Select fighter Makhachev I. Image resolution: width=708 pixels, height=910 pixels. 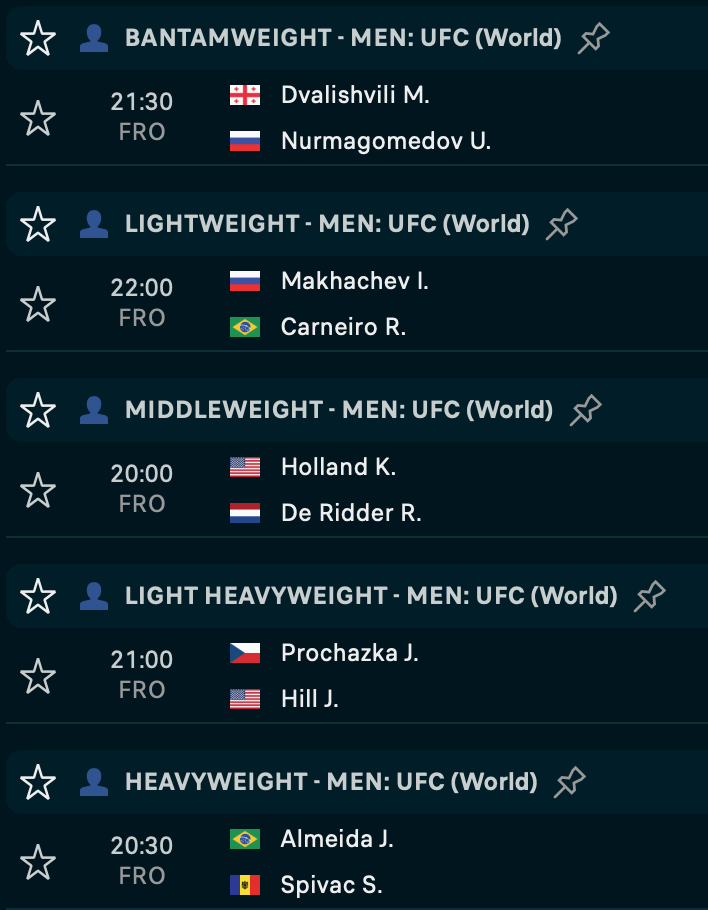coord(355,281)
